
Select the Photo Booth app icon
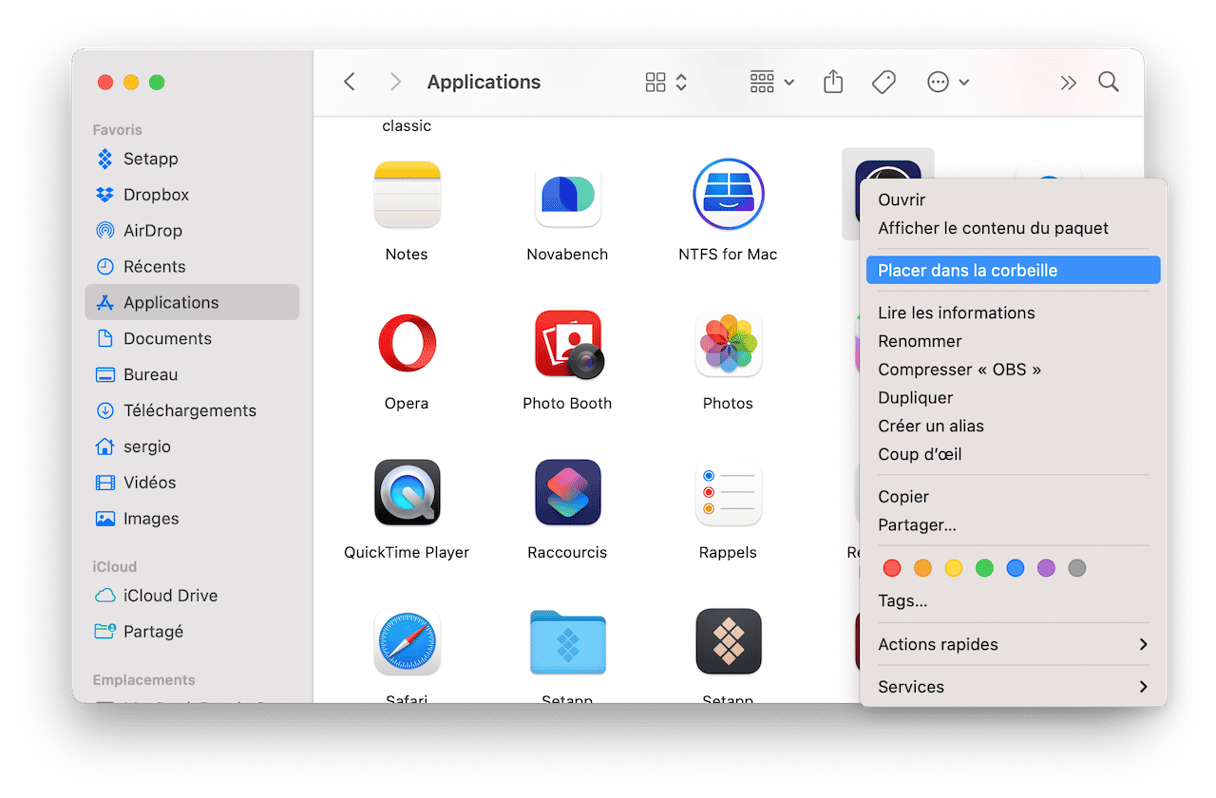[567, 344]
